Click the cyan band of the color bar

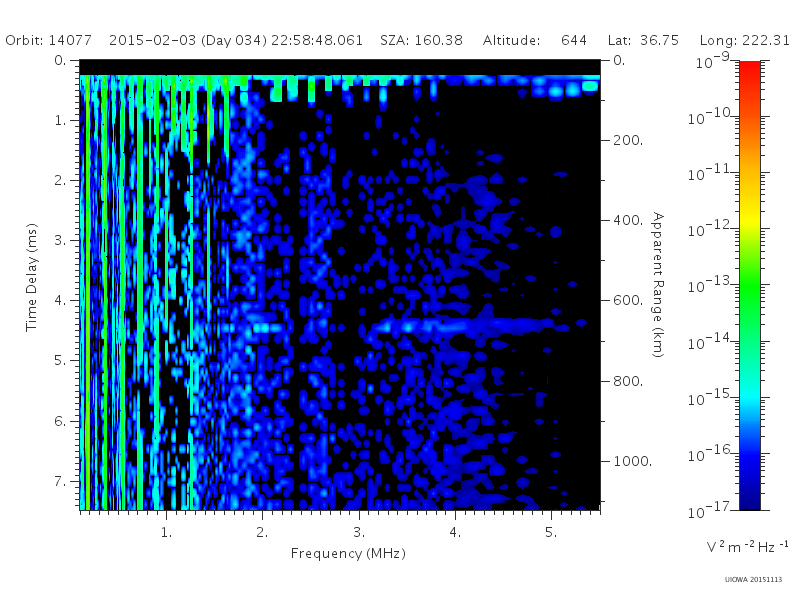click(750, 395)
